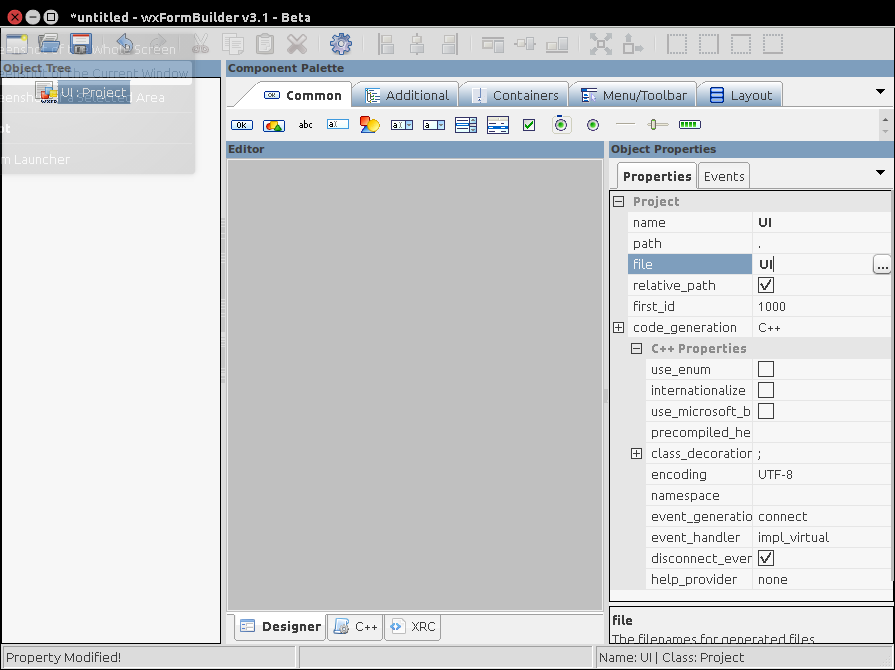The height and width of the screenshot is (670, 895).
Task: Add a wxStaticLine component
Action: [x=625, y=124]
